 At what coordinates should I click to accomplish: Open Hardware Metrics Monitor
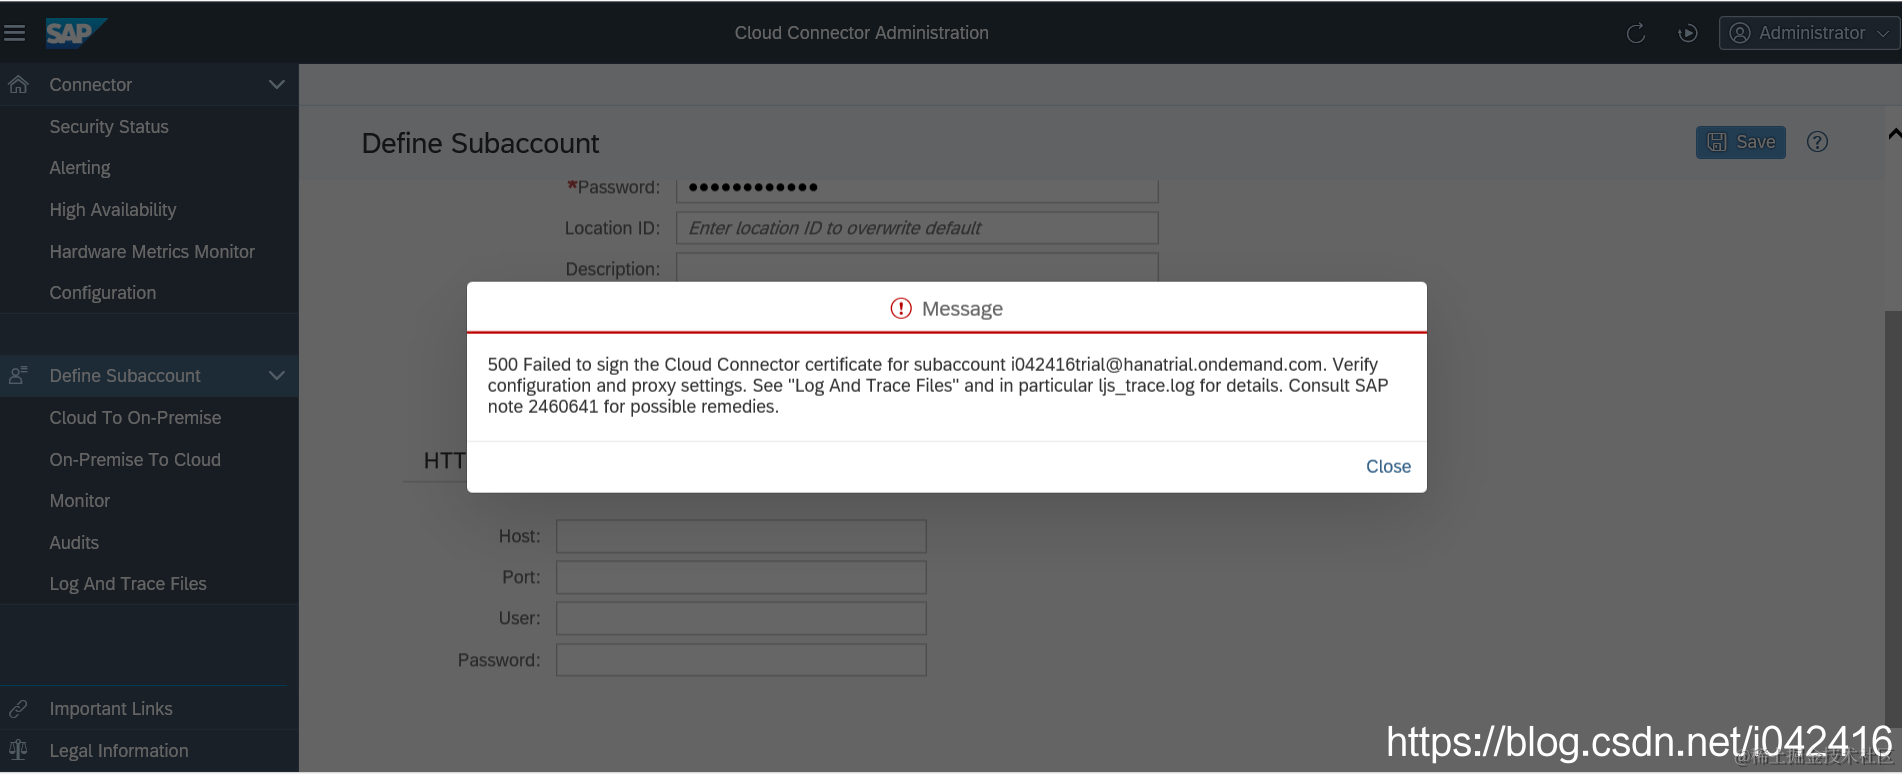click(x=152, y=252)
